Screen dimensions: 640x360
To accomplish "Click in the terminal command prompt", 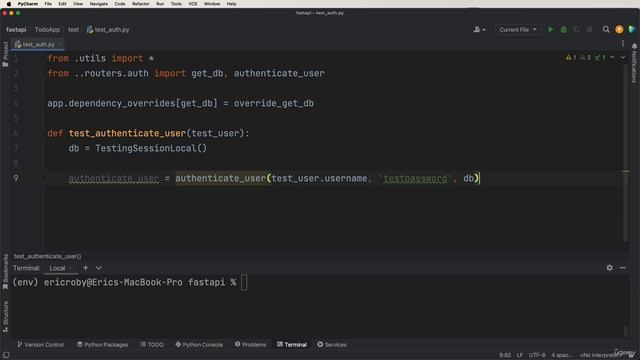I will click(x=244, y=282).
